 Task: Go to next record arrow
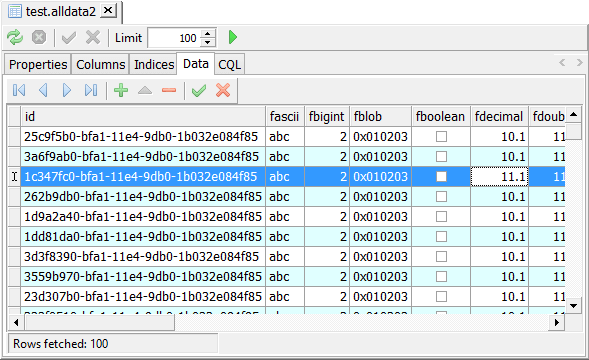click(67, 90)
